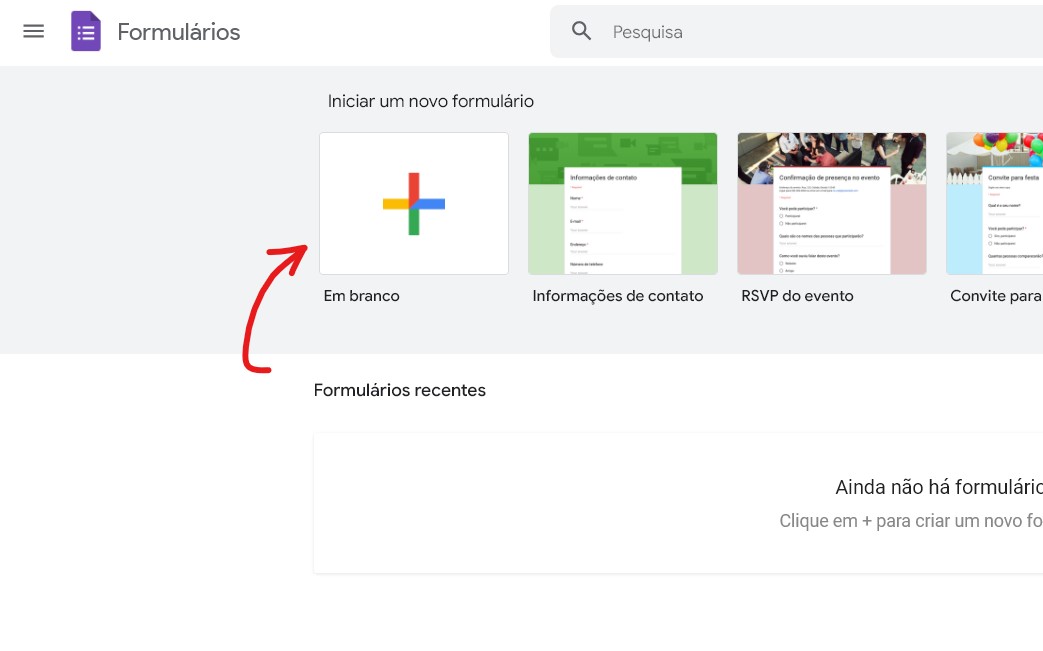Click the Formulários recentes heading

click(399, 390)
